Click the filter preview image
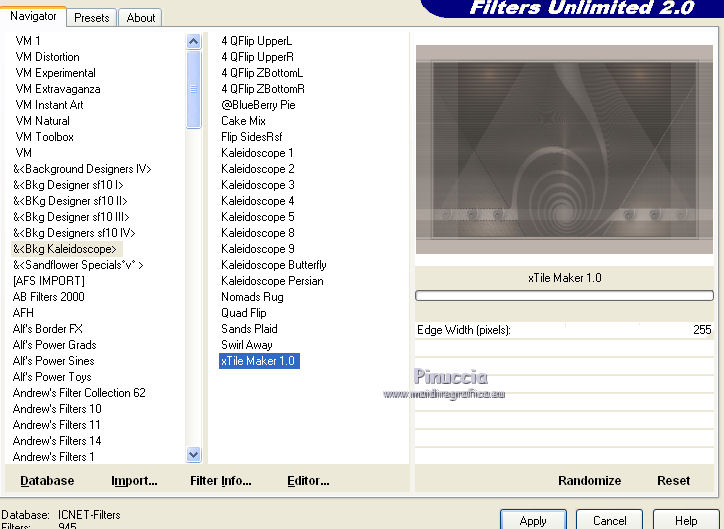The image size is (724, 529). tap(564, 149)
